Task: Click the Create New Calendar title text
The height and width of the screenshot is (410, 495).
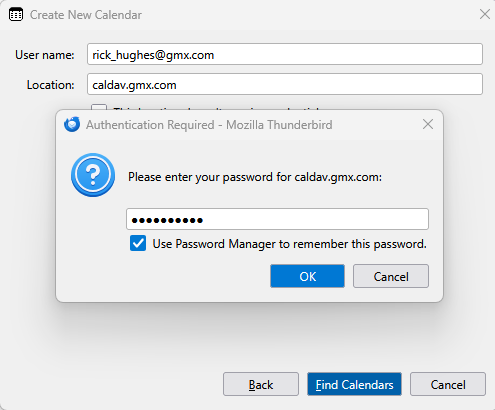Action: (x=86, y=15)
